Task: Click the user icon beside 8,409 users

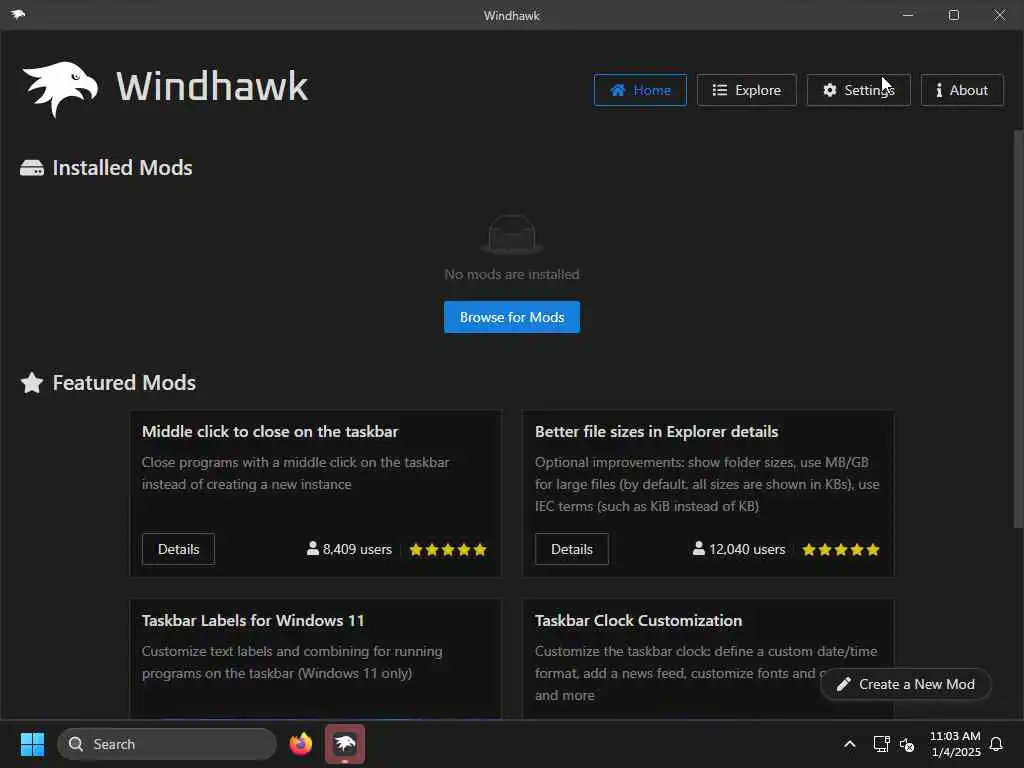Action: [x=313, y=549]
